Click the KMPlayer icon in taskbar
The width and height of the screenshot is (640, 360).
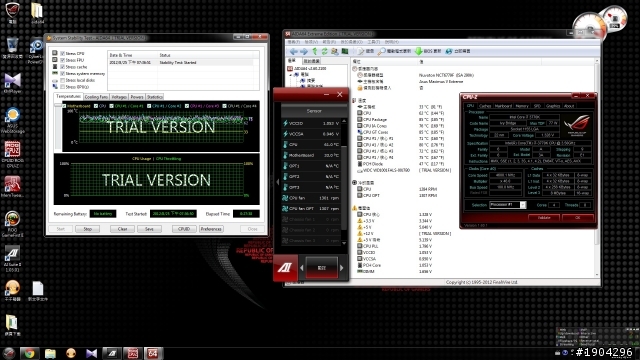[x=91, y=353]
